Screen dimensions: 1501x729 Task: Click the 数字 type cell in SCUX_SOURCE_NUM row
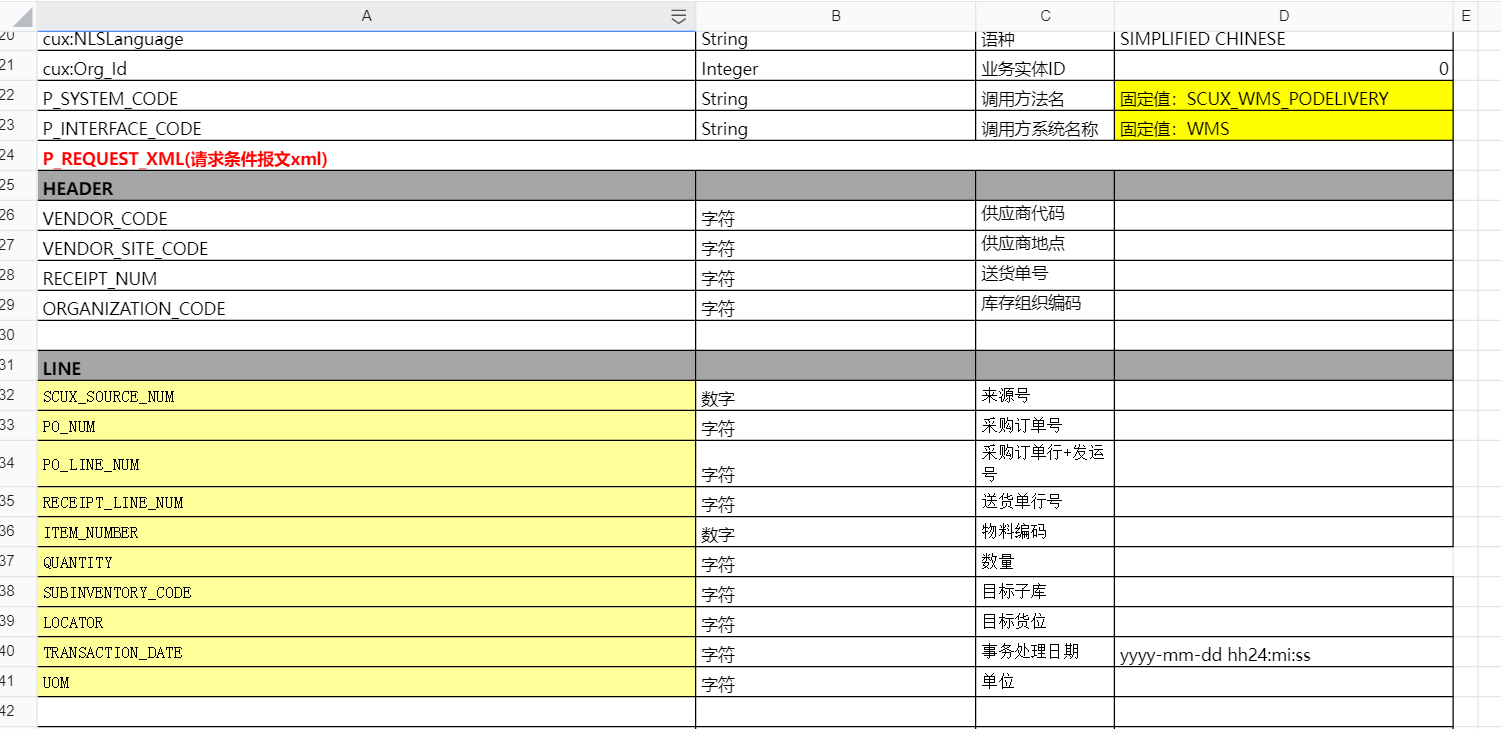pyautogui.click(x=836, y=396)
